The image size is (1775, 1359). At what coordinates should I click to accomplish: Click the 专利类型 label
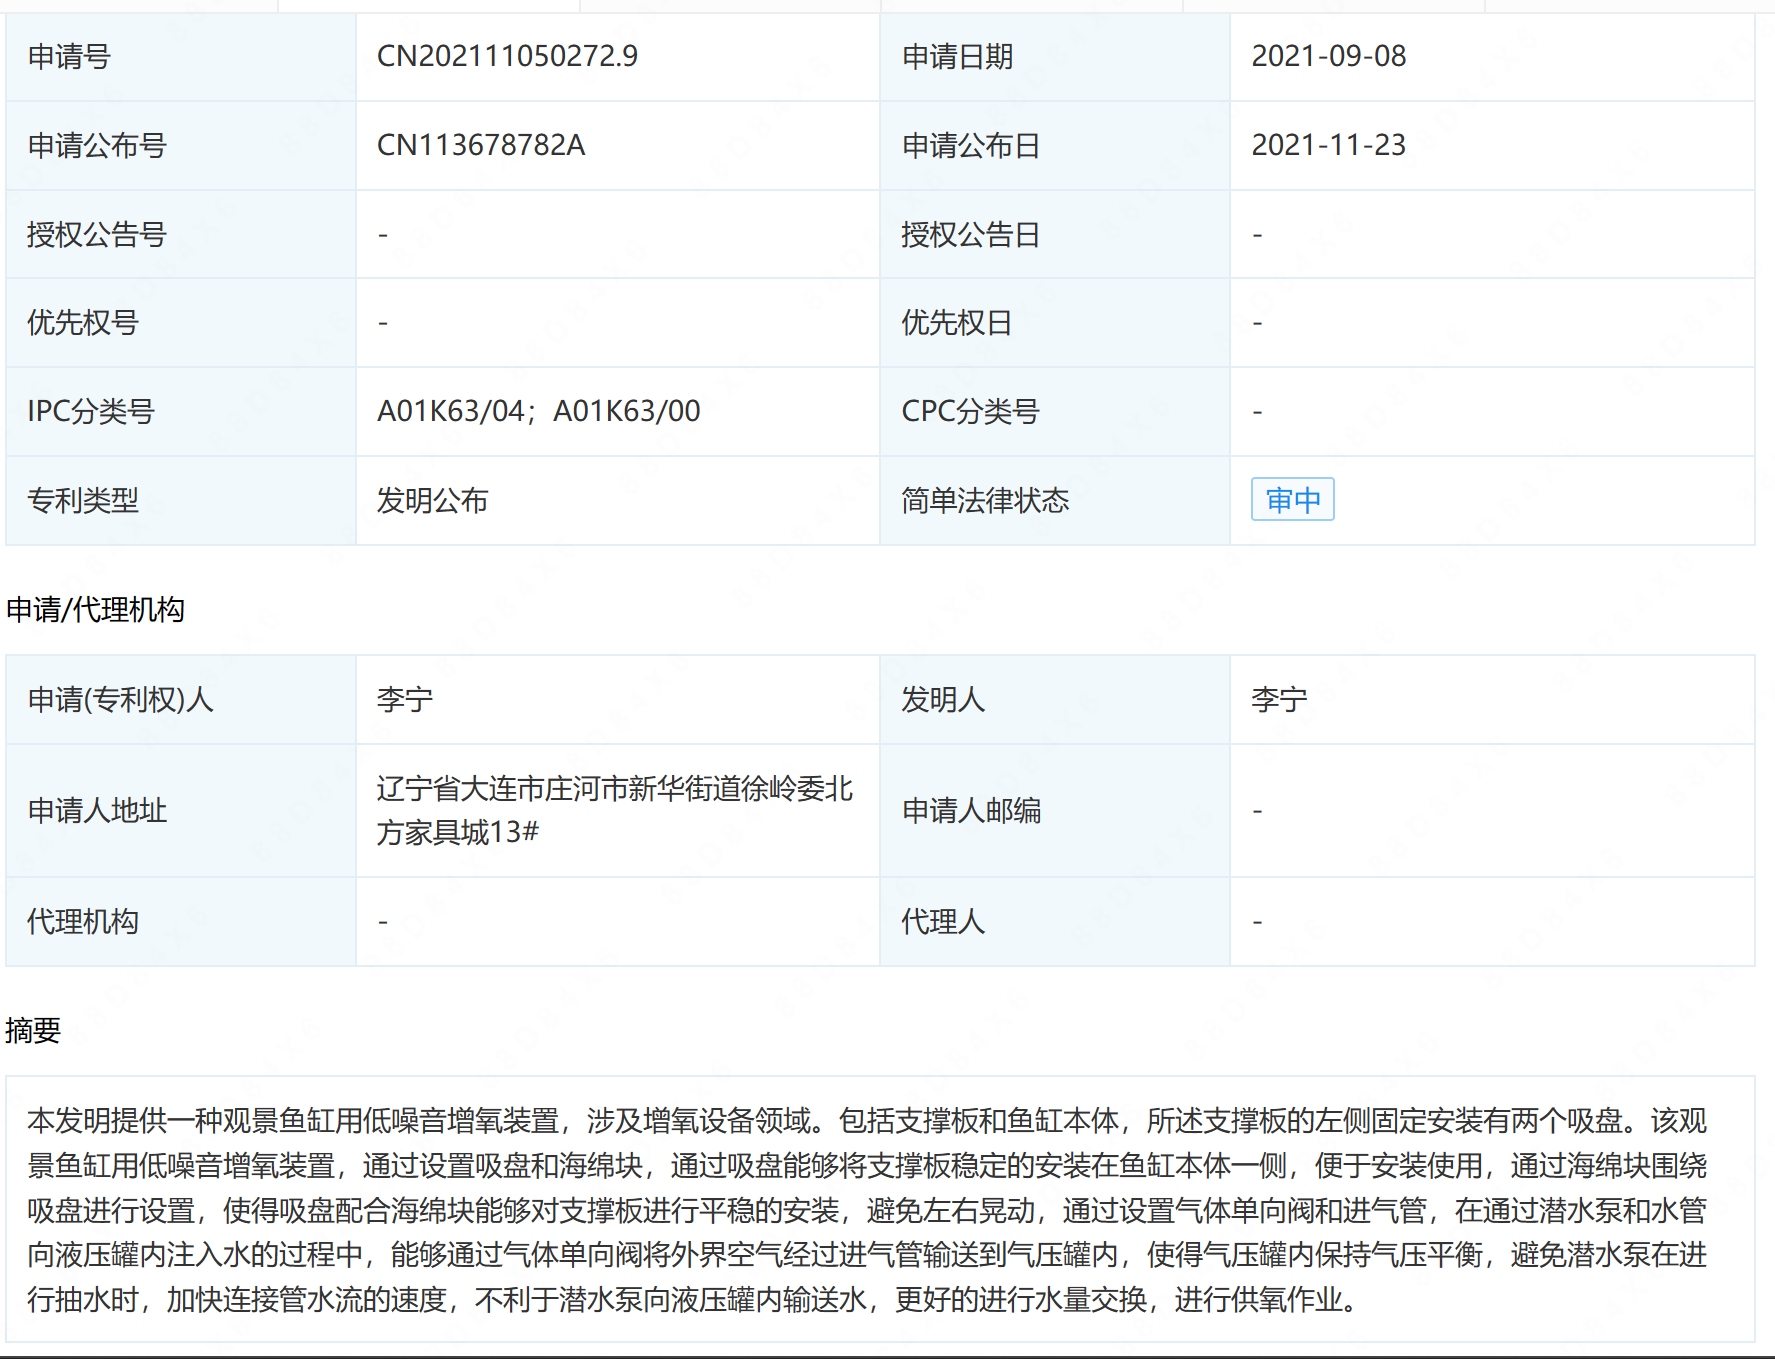[x=83, y=500]
